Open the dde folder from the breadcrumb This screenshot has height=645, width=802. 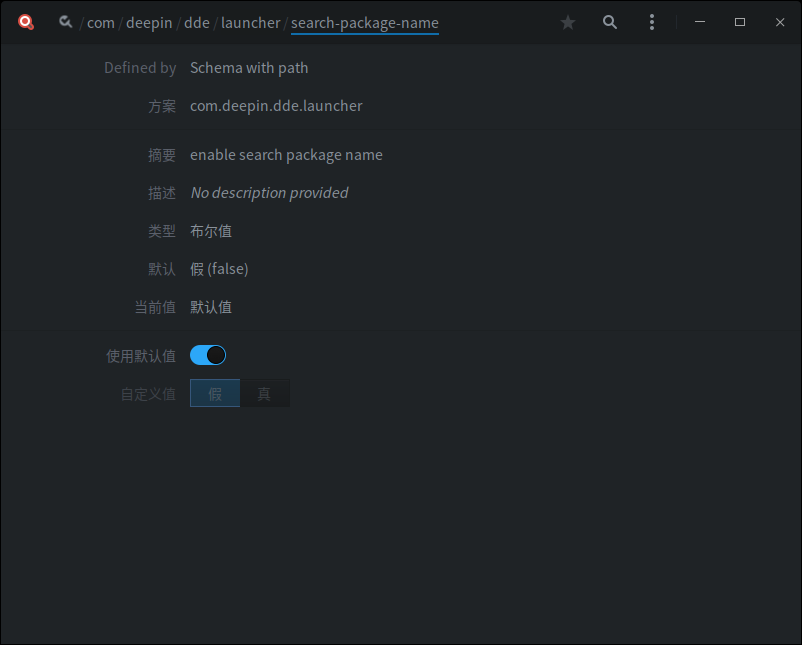click(x=196, y=22)
